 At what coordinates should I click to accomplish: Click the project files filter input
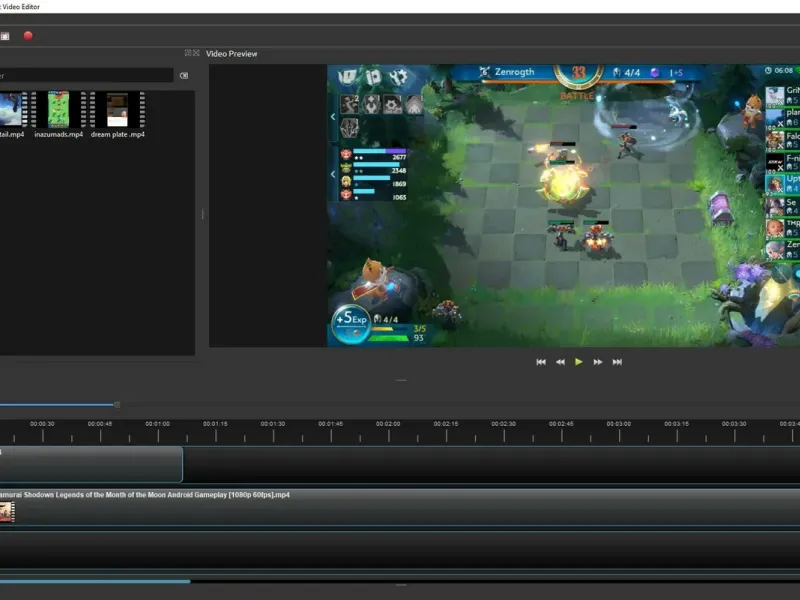click(x=85, y=75)
